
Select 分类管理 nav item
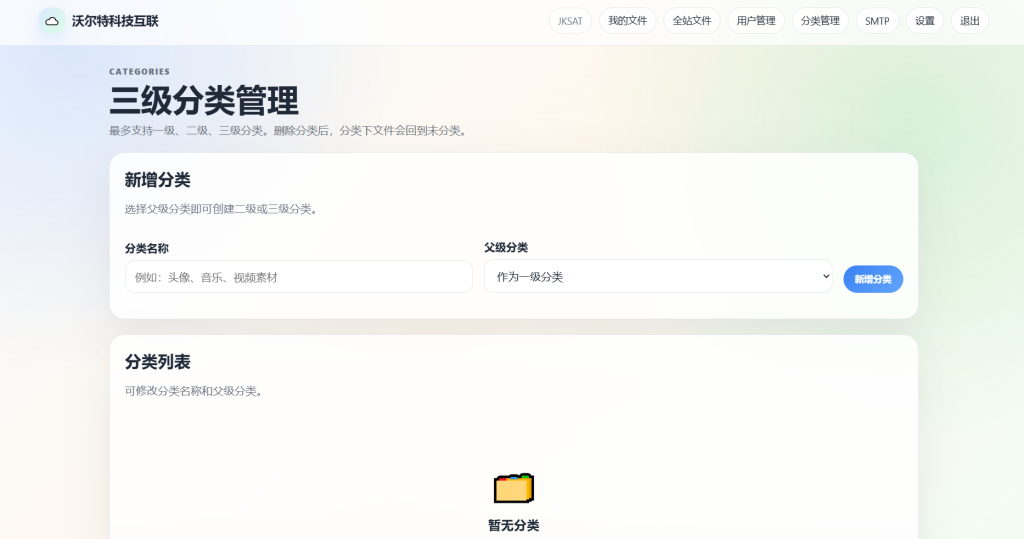pos(820,21)
